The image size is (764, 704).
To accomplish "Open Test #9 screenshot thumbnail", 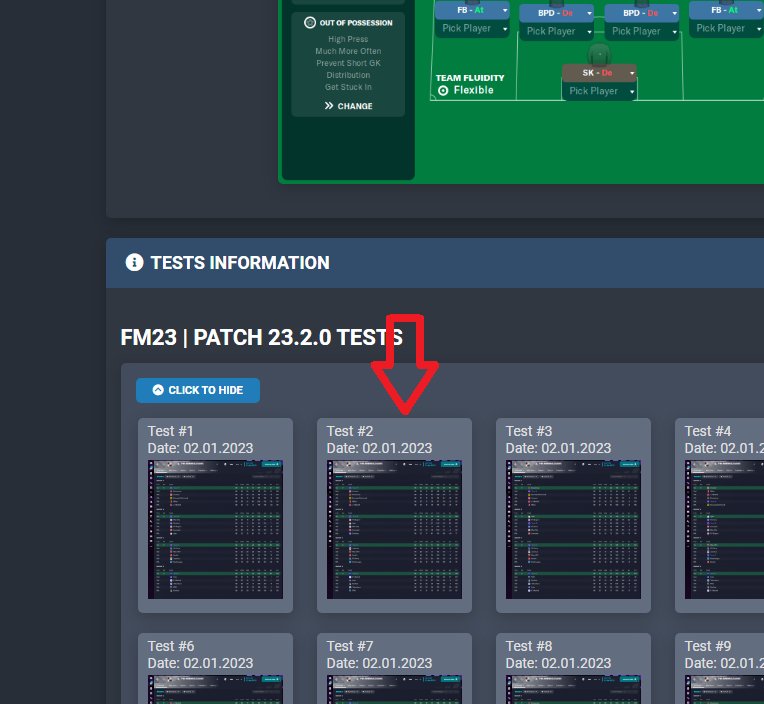I will pyautogui.click(x=724, y=689).
